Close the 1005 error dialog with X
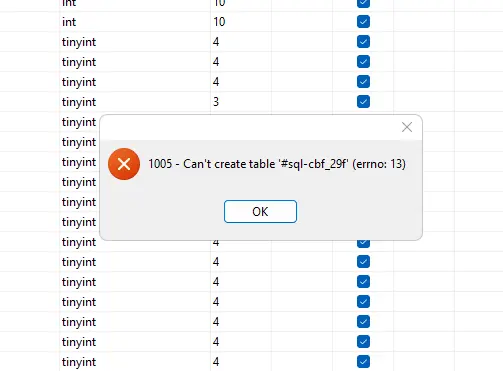503x371 pixels. [407, 127]
